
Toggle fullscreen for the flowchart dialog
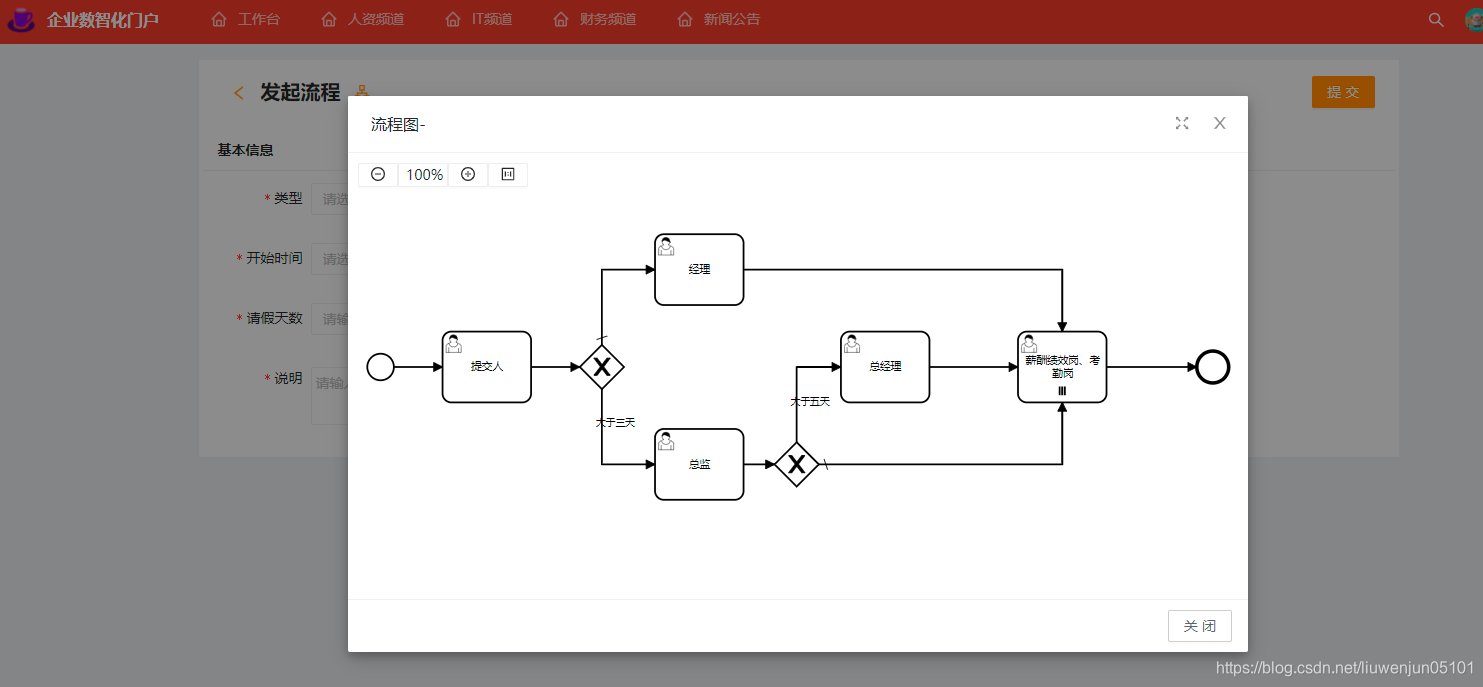pos(1182,123)
